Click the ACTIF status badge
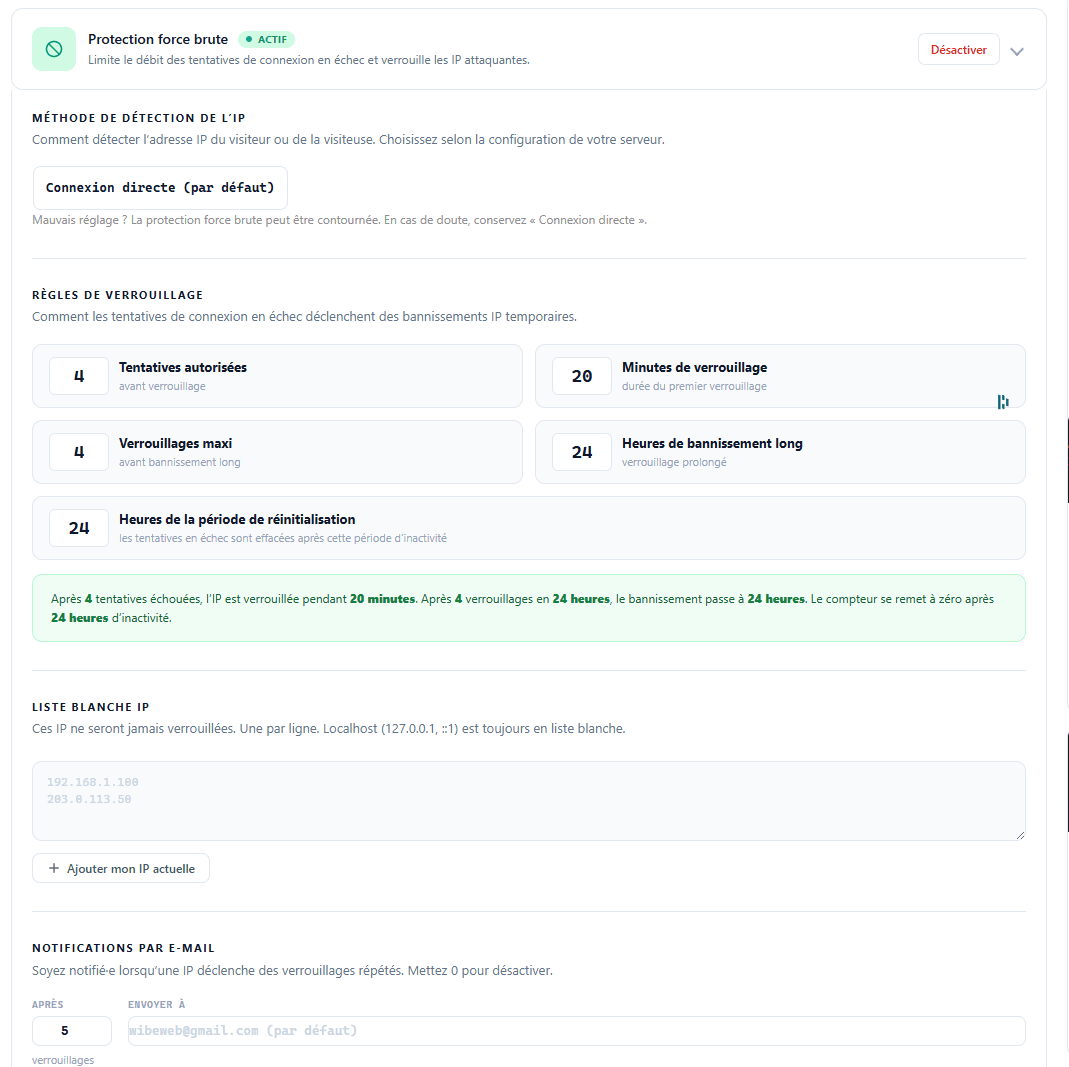 (x=266, y=39)
